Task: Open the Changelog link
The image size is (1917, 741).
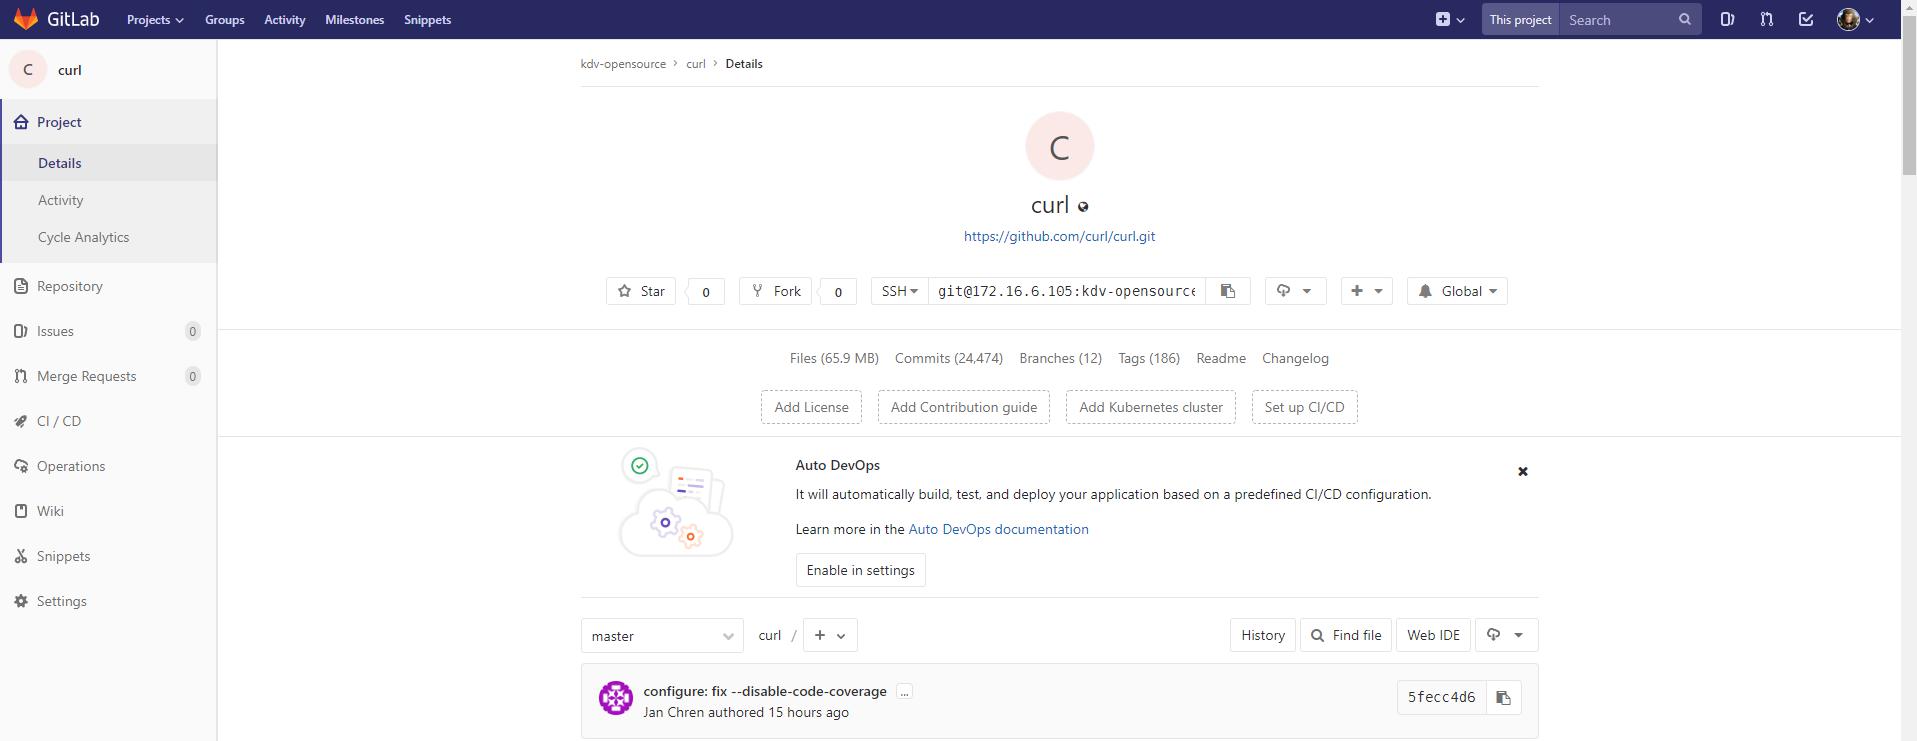Action: pyautogui.click(x=1295, y=358)
